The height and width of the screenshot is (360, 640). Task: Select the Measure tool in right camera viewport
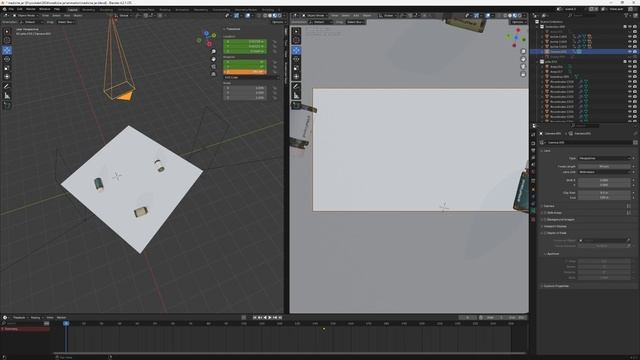(296, 96)
